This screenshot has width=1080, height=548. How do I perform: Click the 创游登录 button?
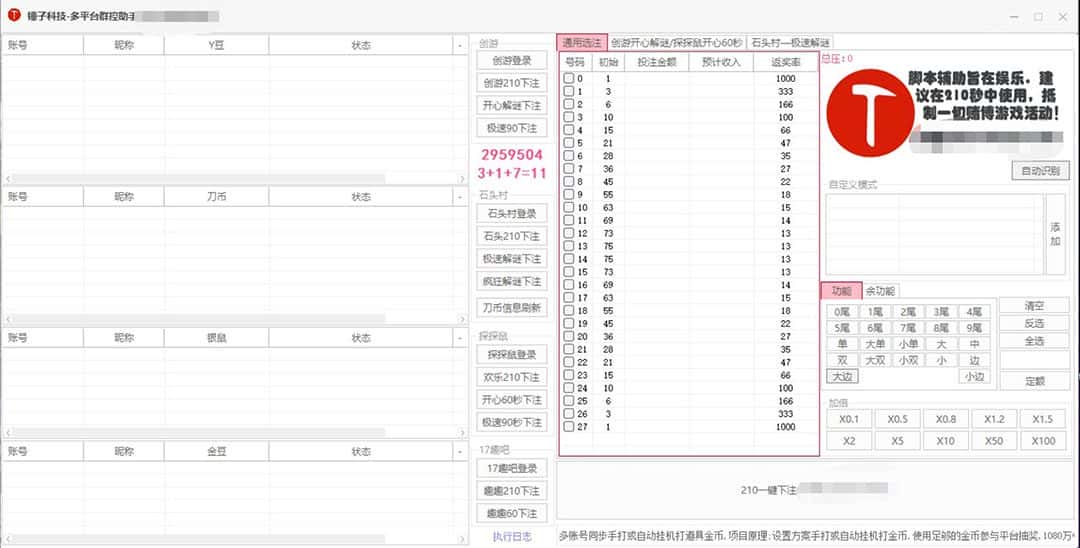(x=512, y=61)
